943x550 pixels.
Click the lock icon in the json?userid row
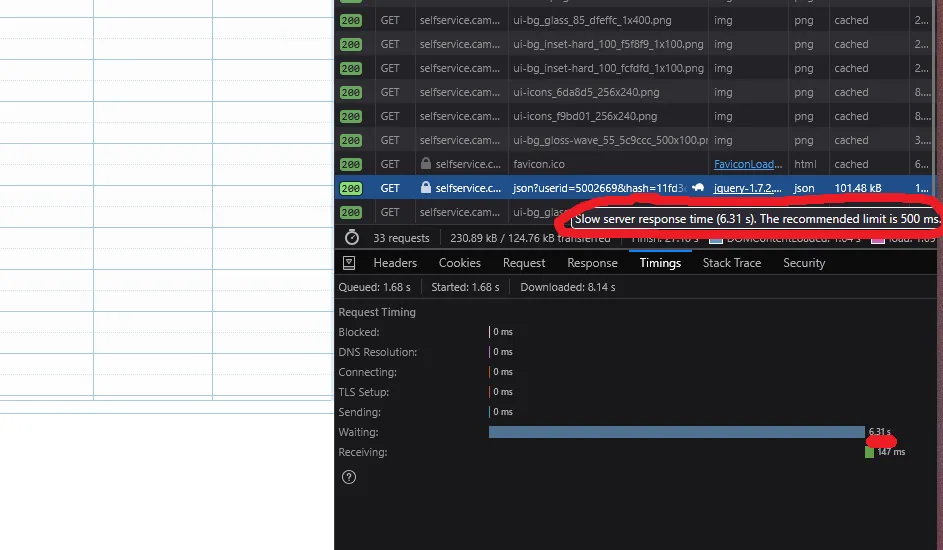(426, 188)
